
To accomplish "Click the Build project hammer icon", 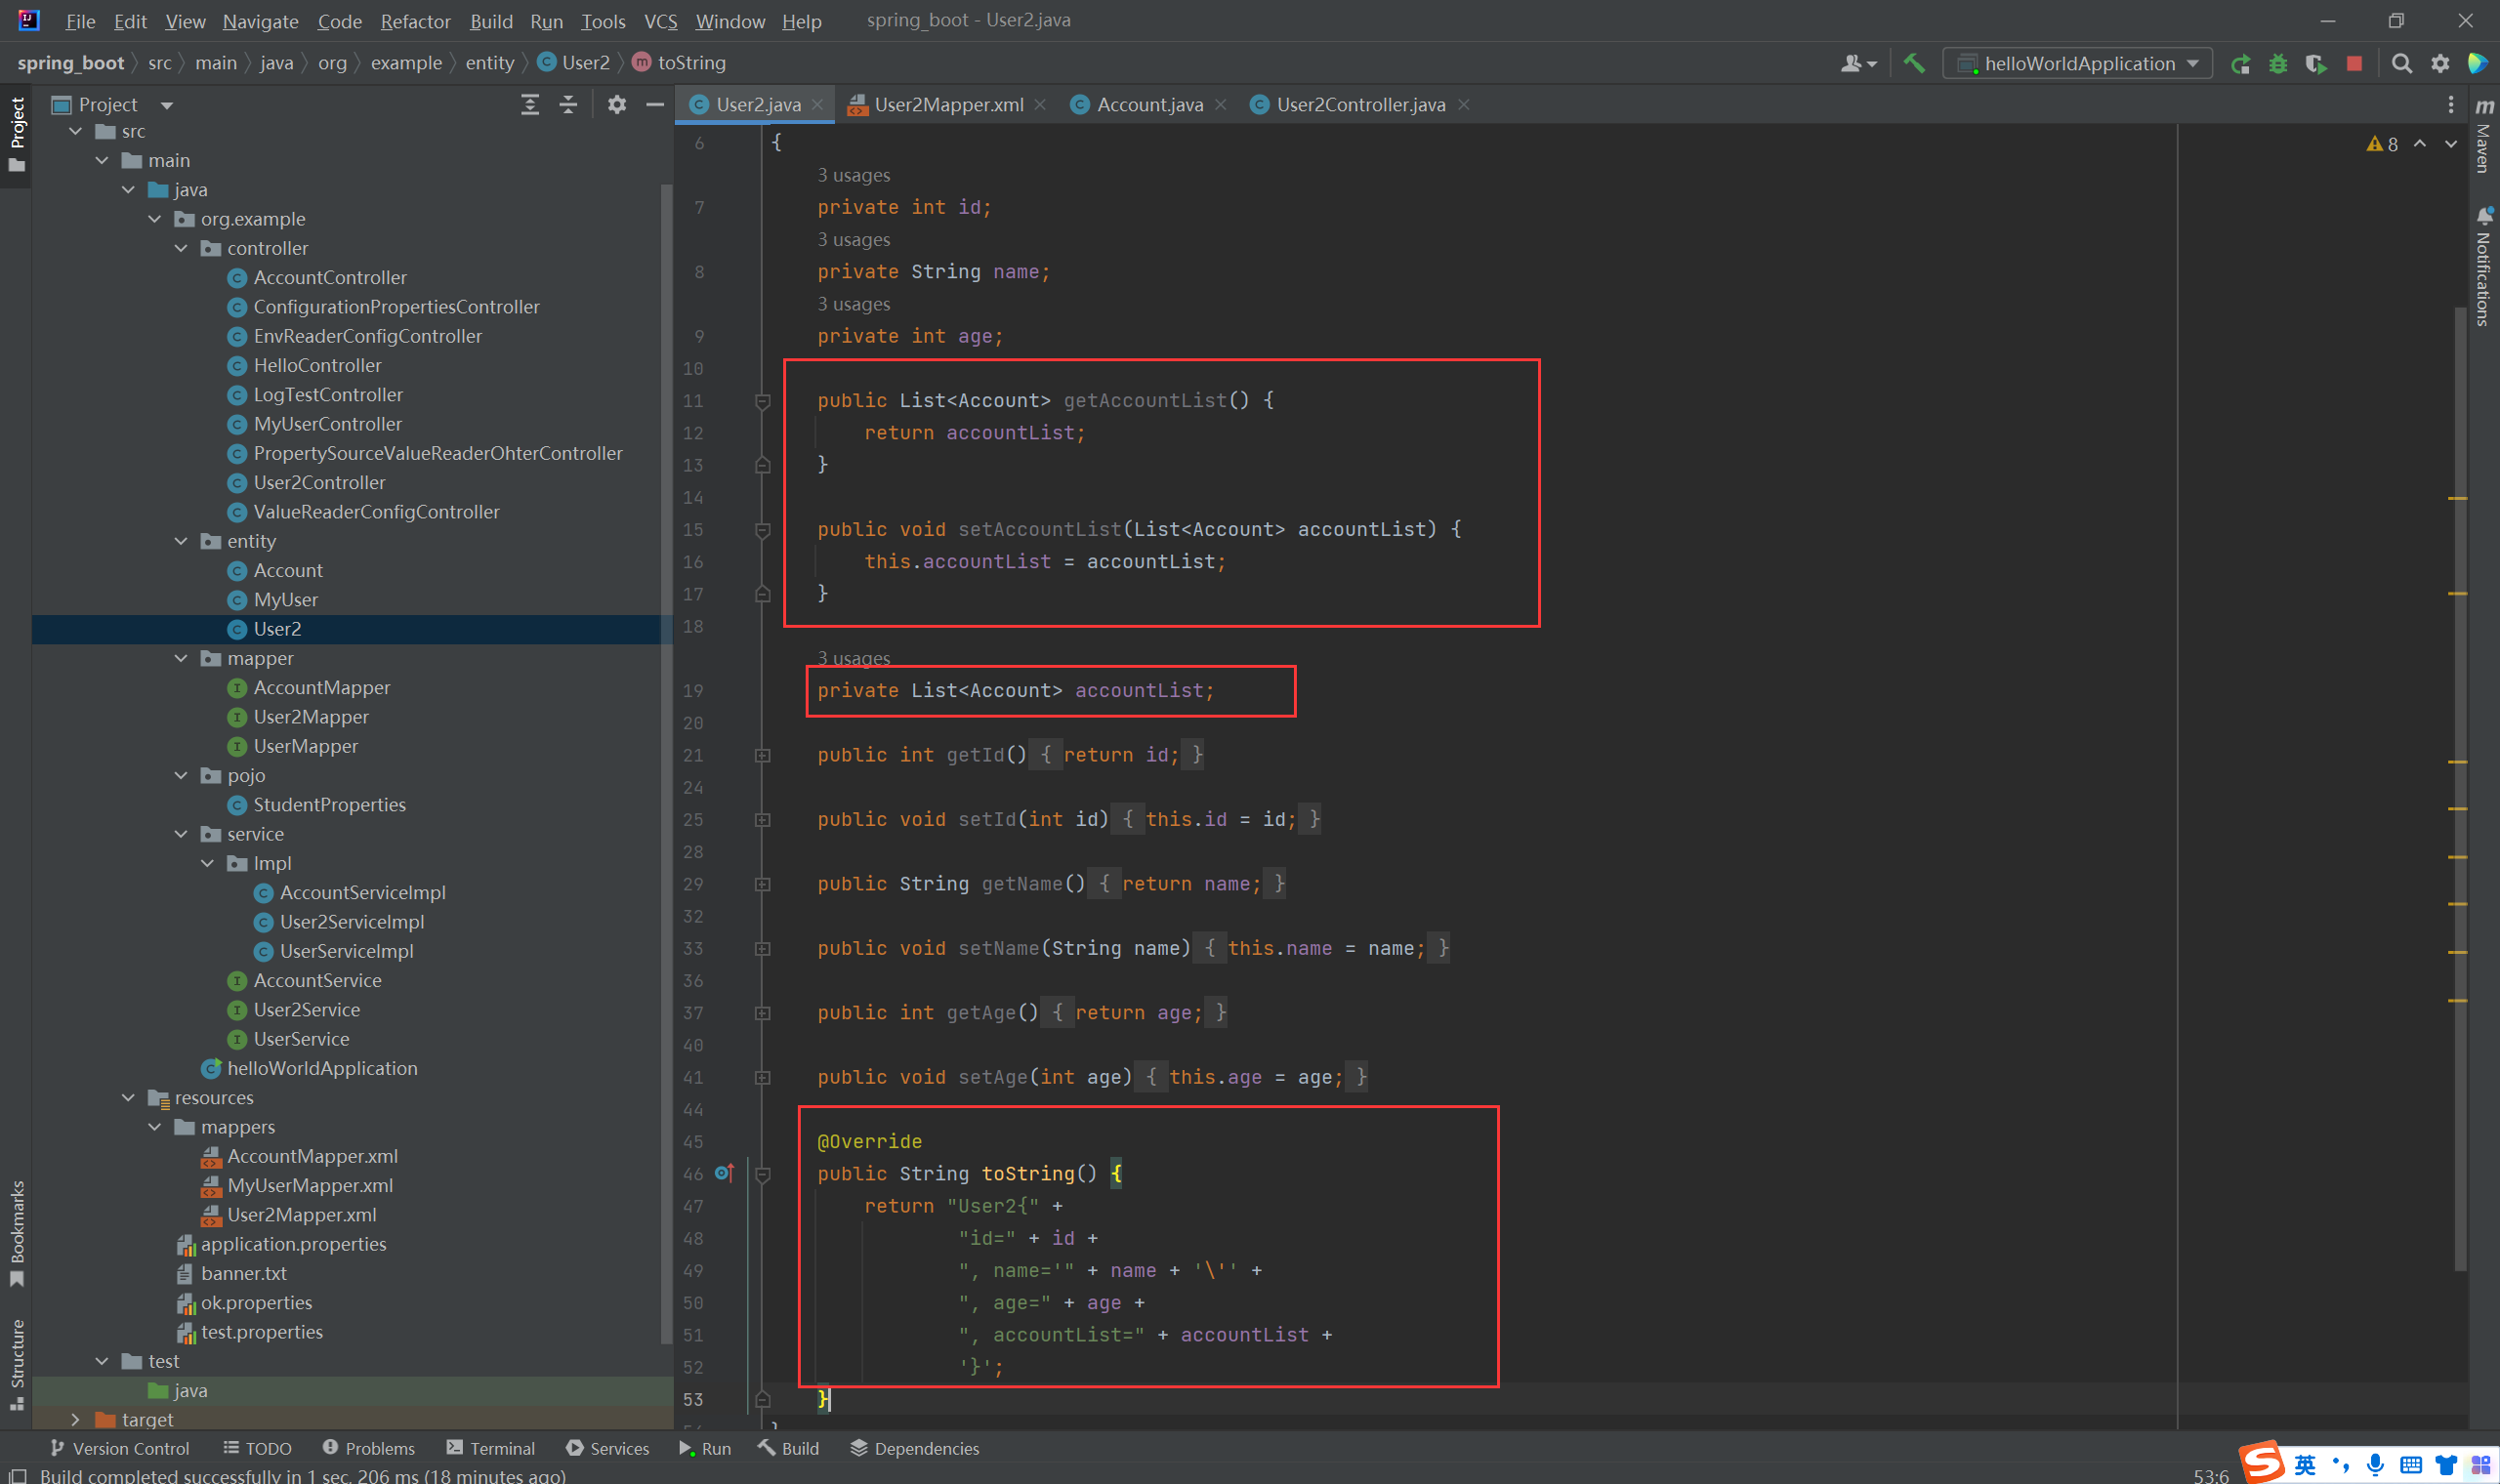I will [1914, 63].
